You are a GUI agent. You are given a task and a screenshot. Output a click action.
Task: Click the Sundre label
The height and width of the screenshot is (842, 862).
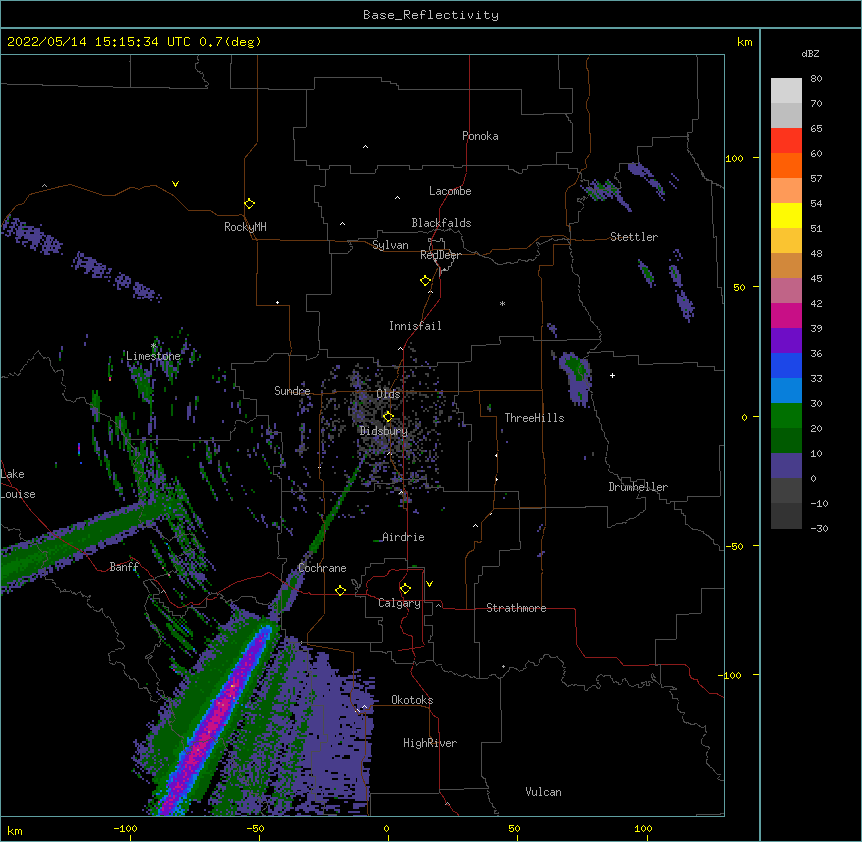click(x=292, y=391)
